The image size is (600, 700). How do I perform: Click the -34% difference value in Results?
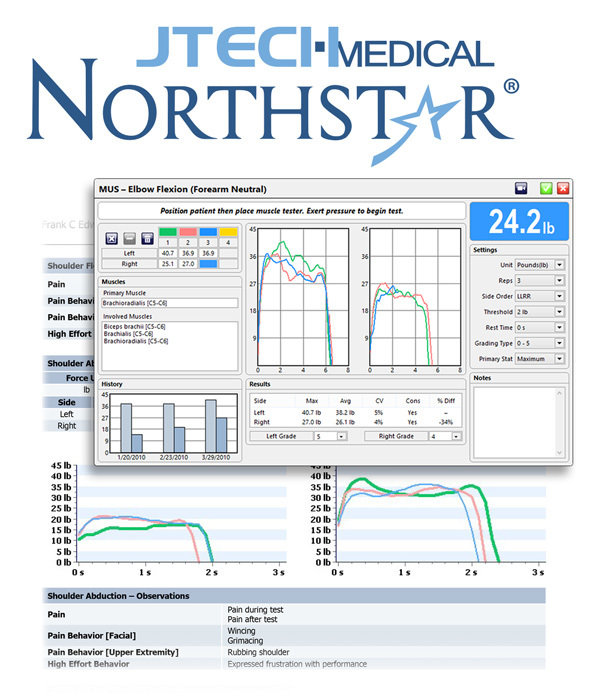[x=446, y=422]
